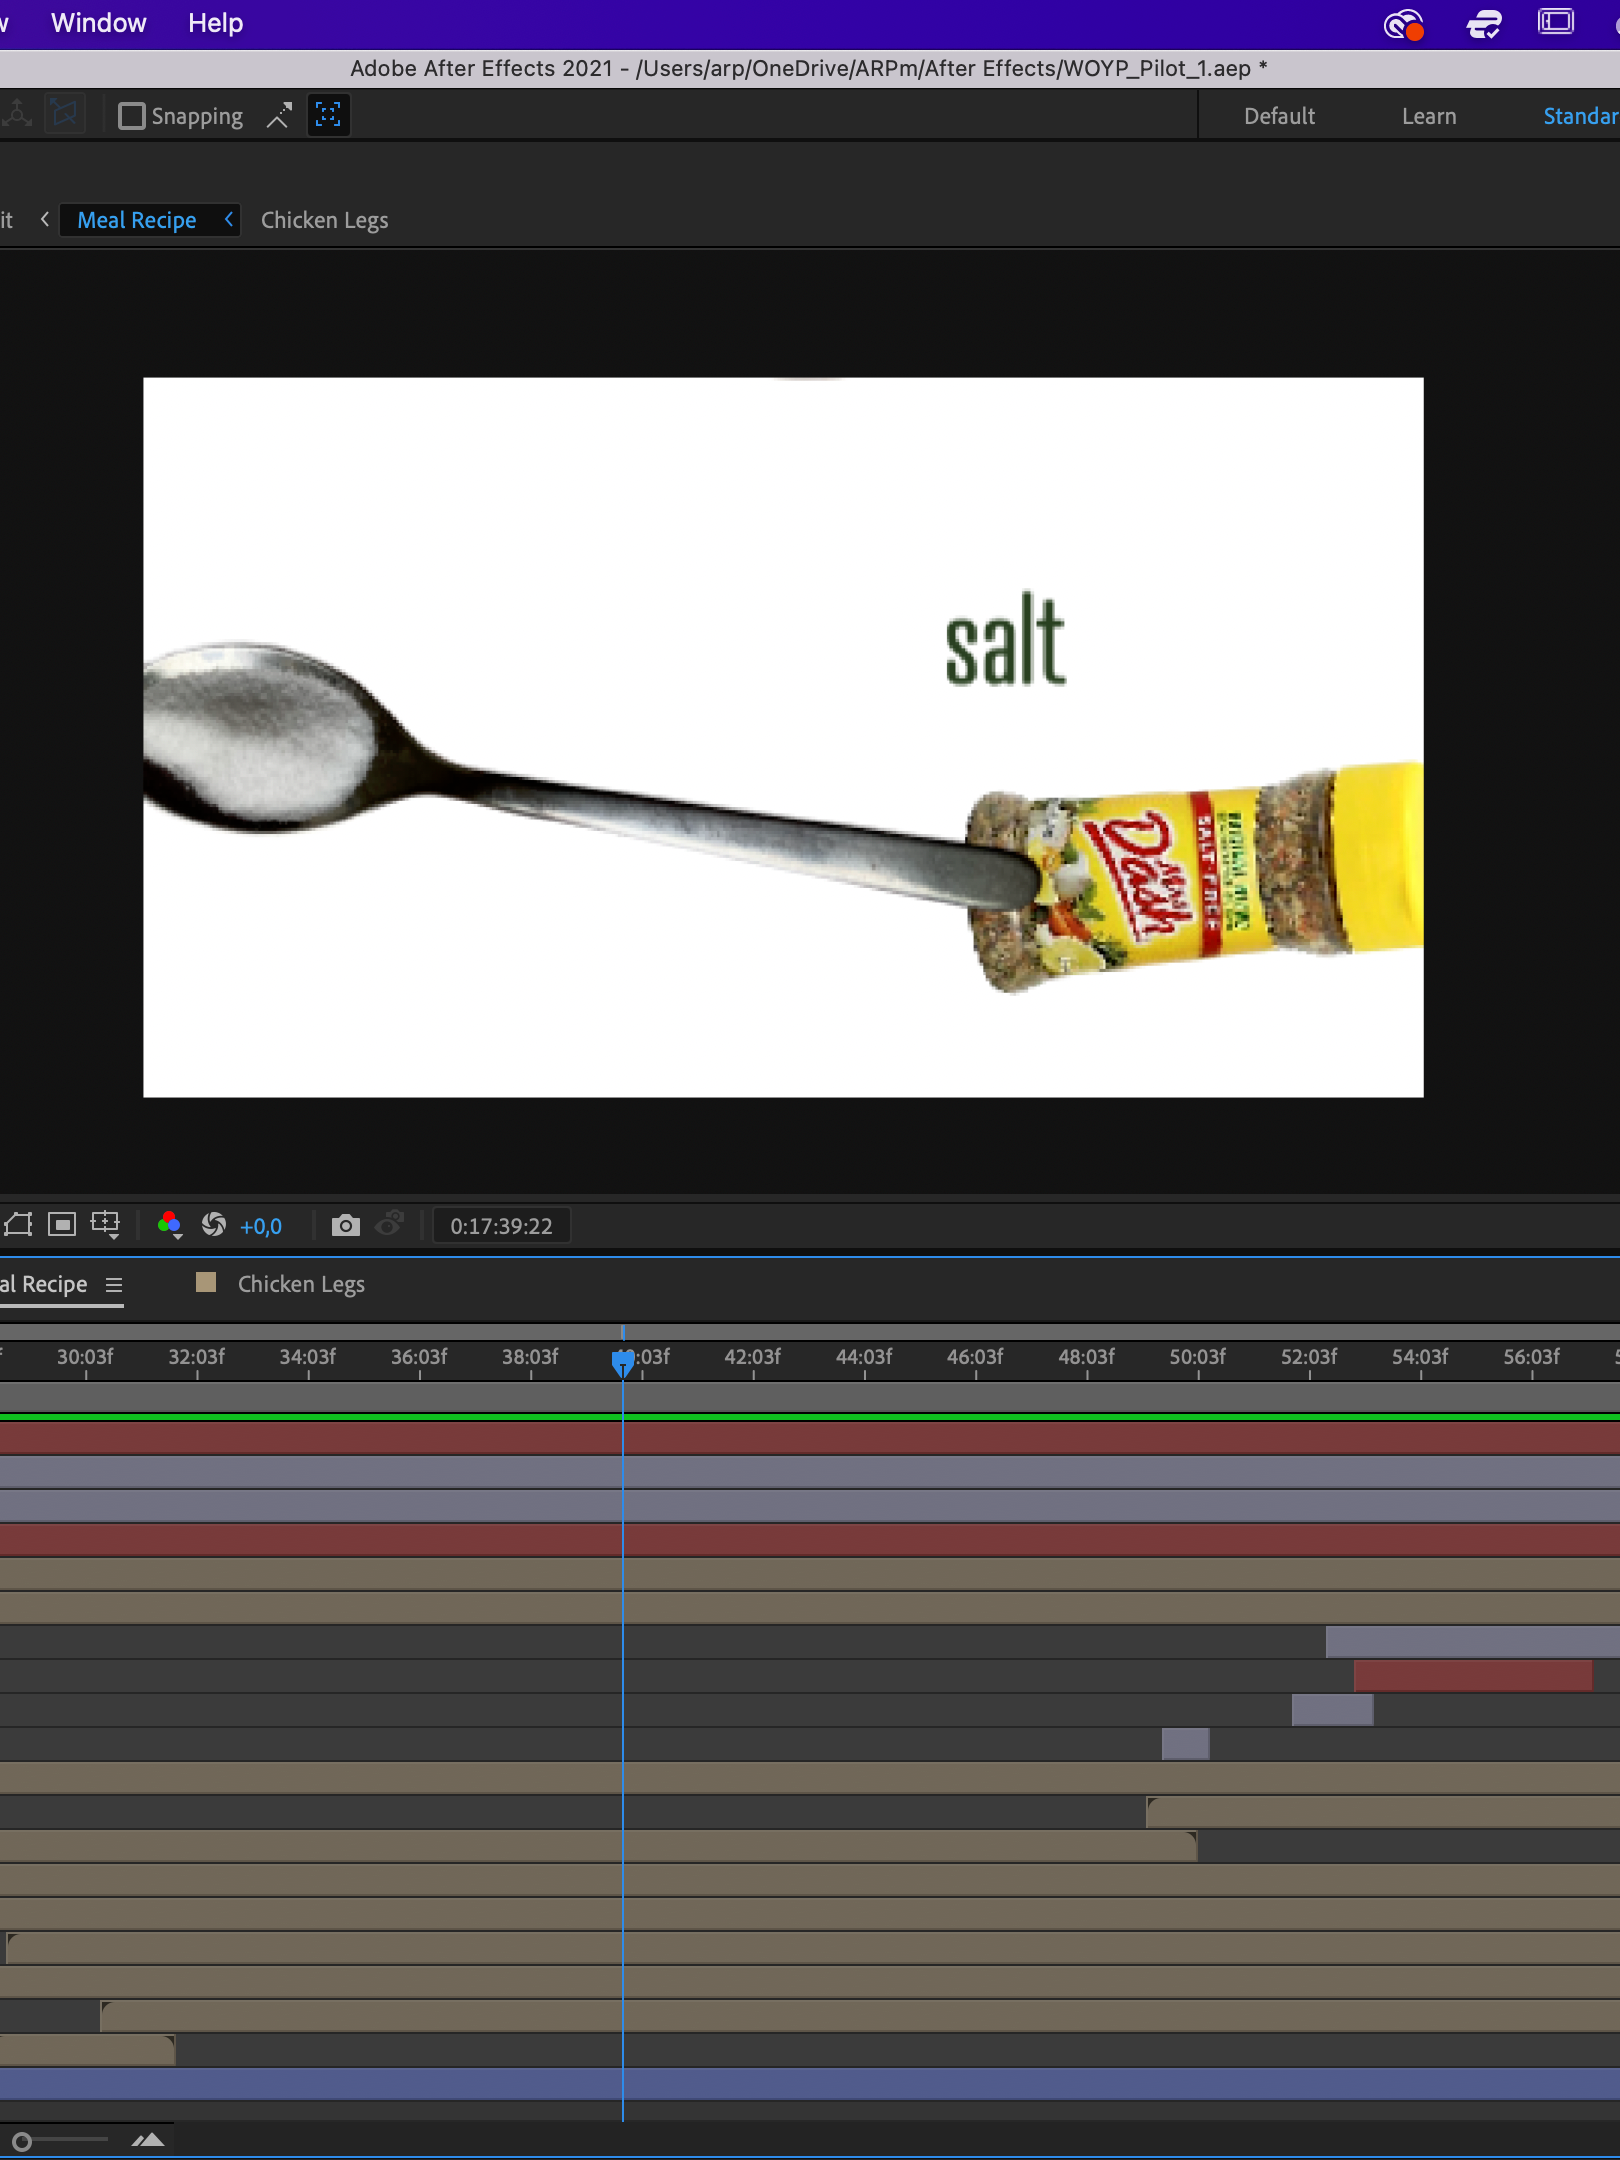Toggle the dimmed crossed-box icon before Snapping
This screenshot has height=2160, width=1620.
[x=64, y=115]
